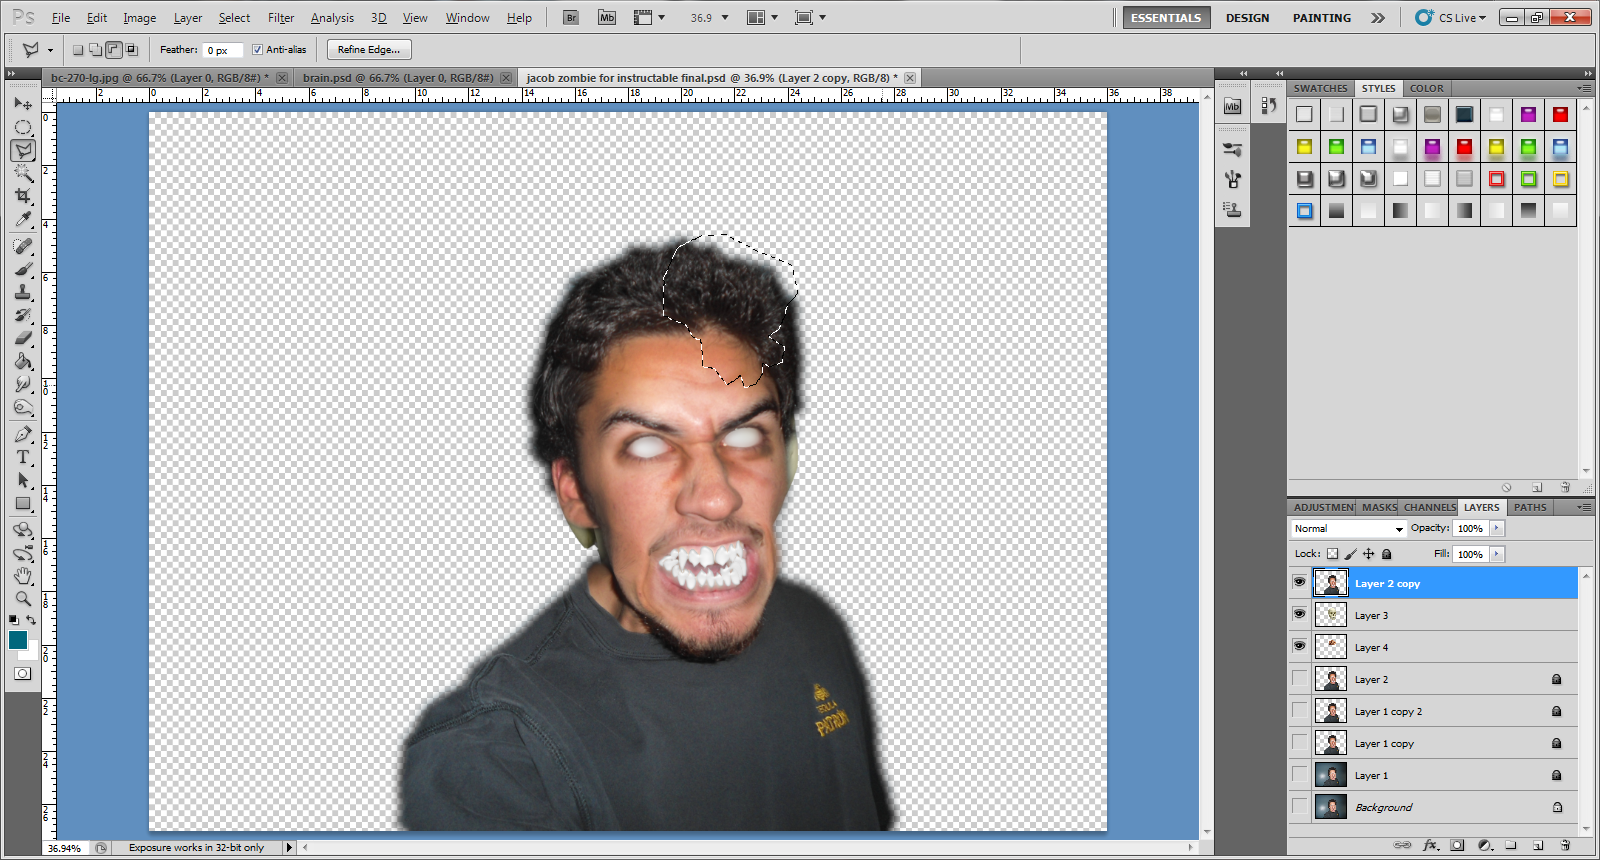Open the zoom level 36.9 dropdown

click(x=725, y=18)
